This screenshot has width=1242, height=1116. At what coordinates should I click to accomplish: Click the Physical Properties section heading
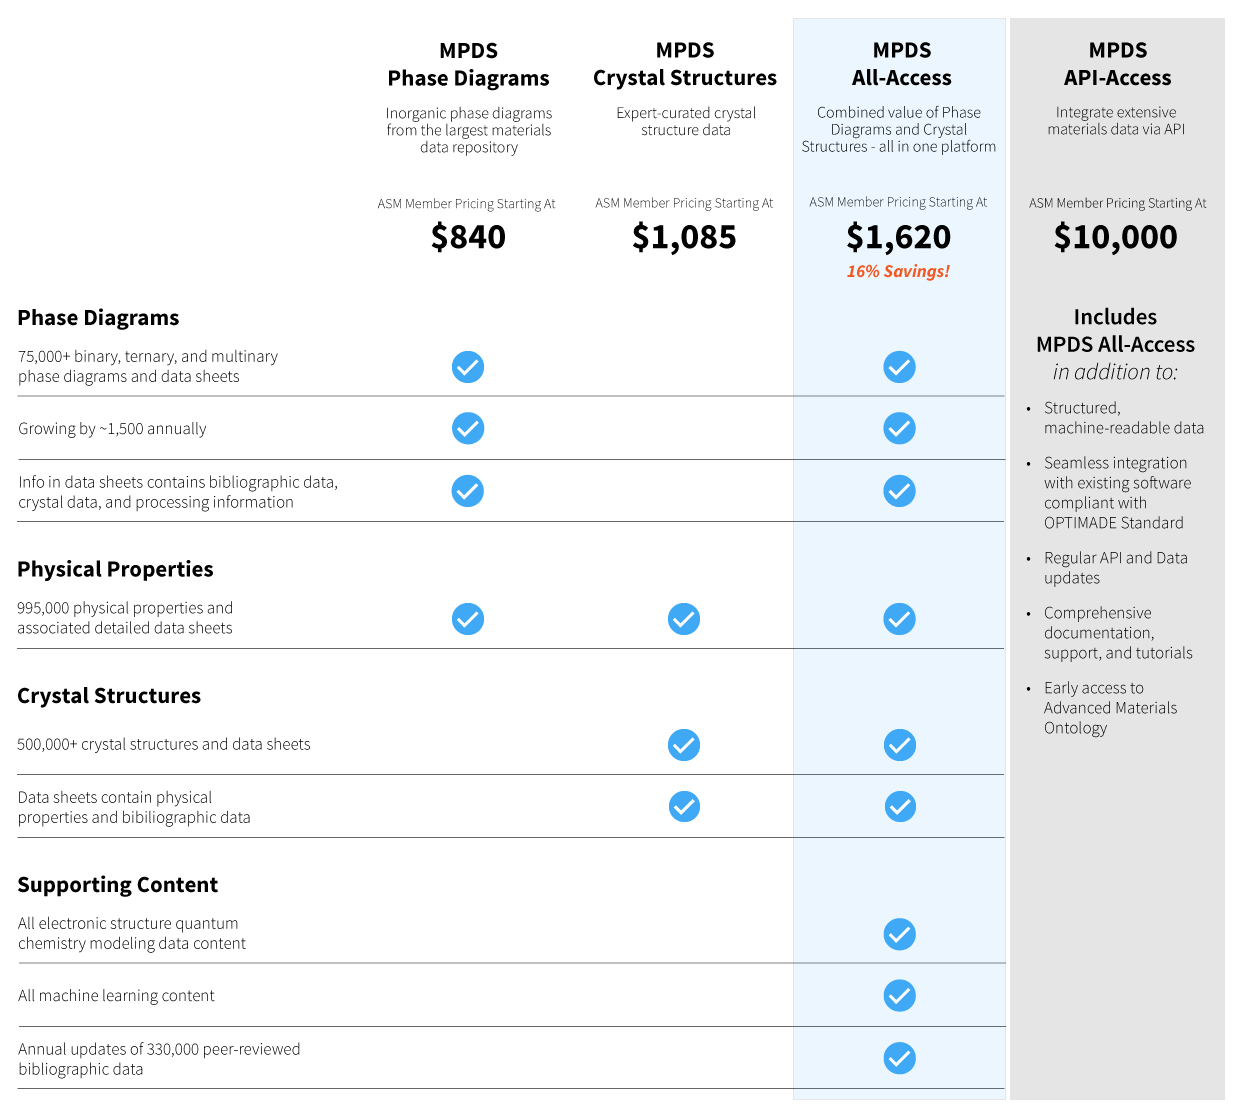[115, 569]
